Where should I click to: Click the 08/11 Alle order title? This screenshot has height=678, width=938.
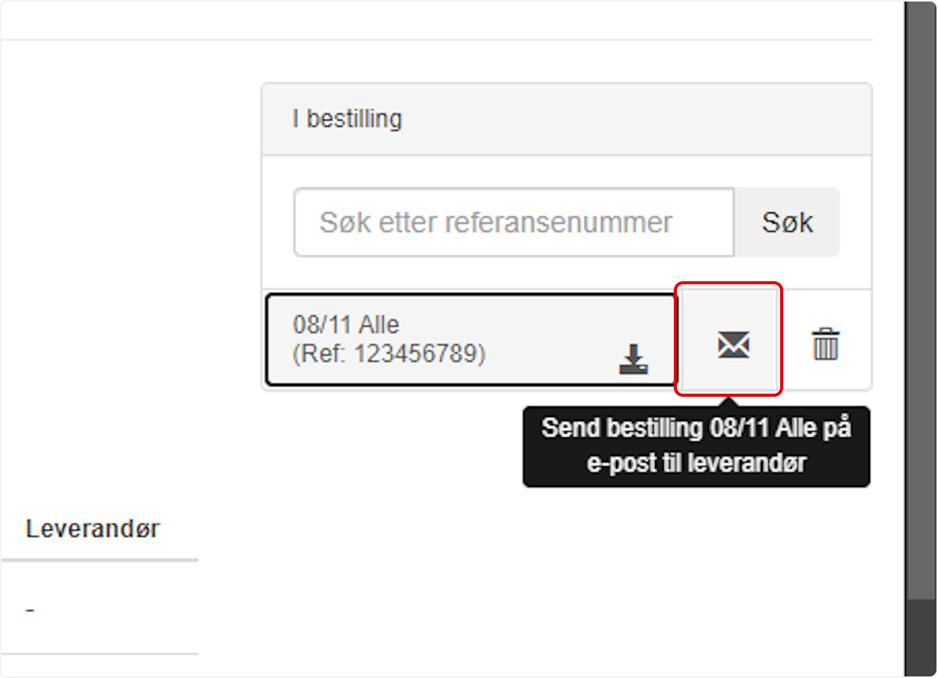click(x=346, y=325)
